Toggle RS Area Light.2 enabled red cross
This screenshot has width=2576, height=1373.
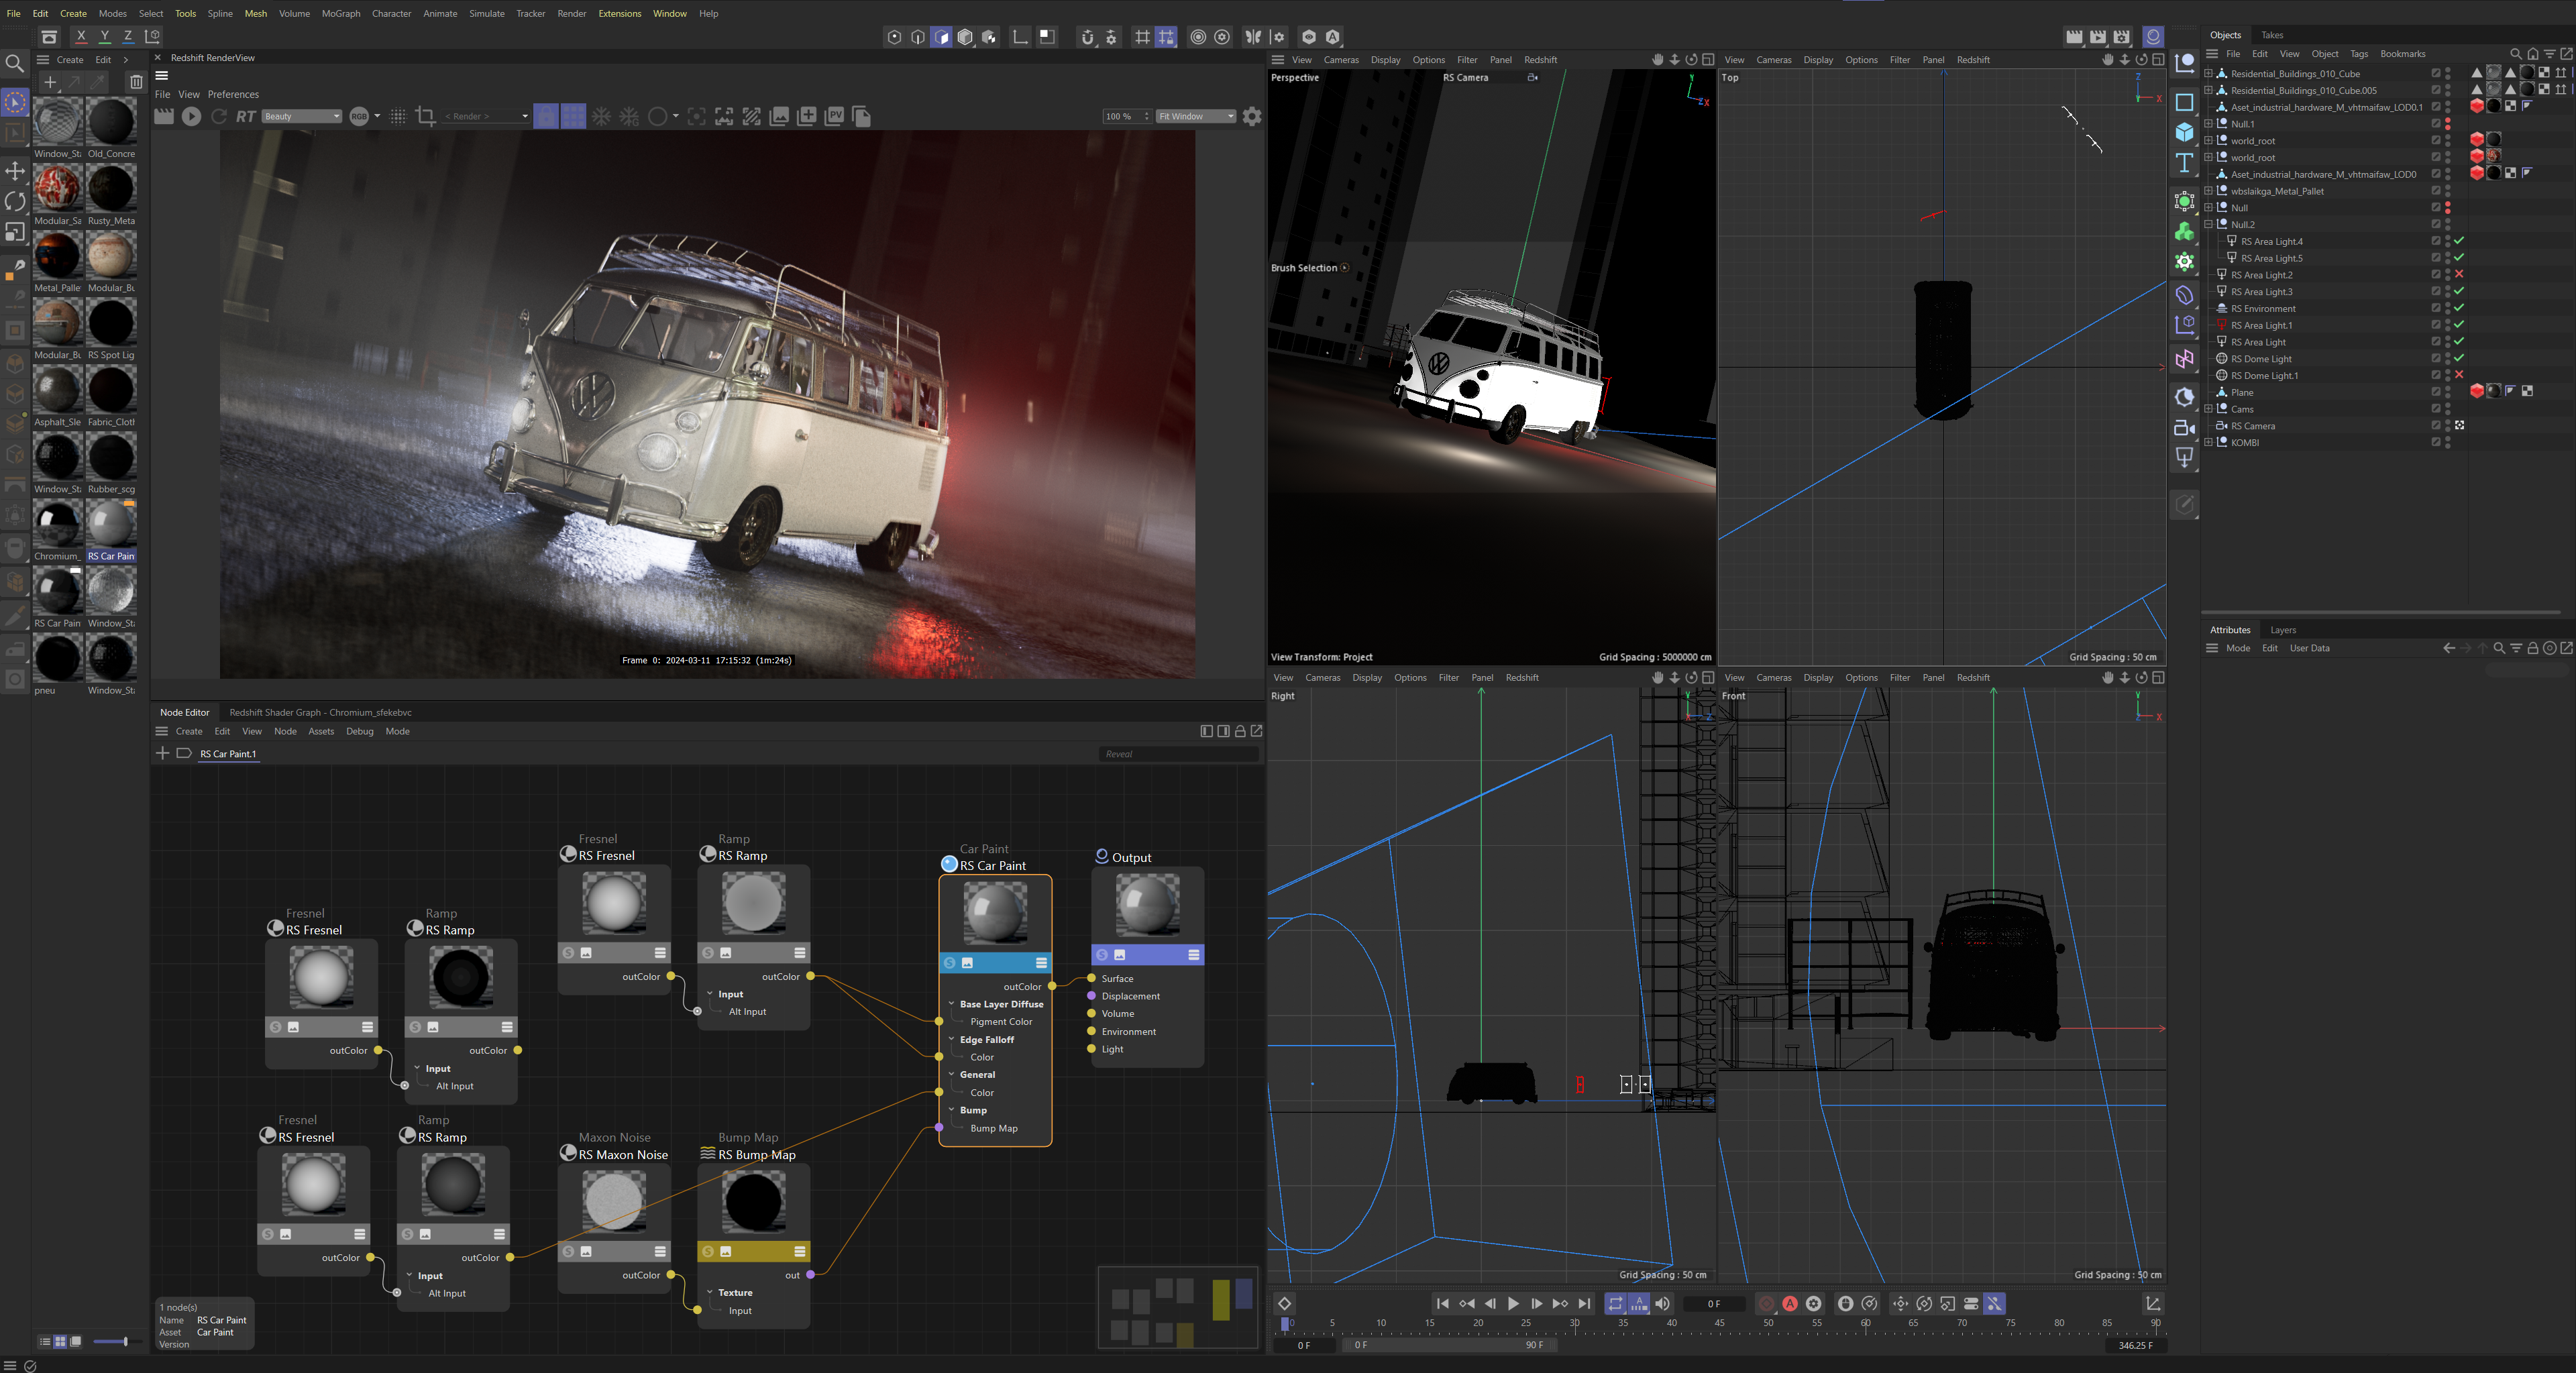click(x=2459, y=274)
